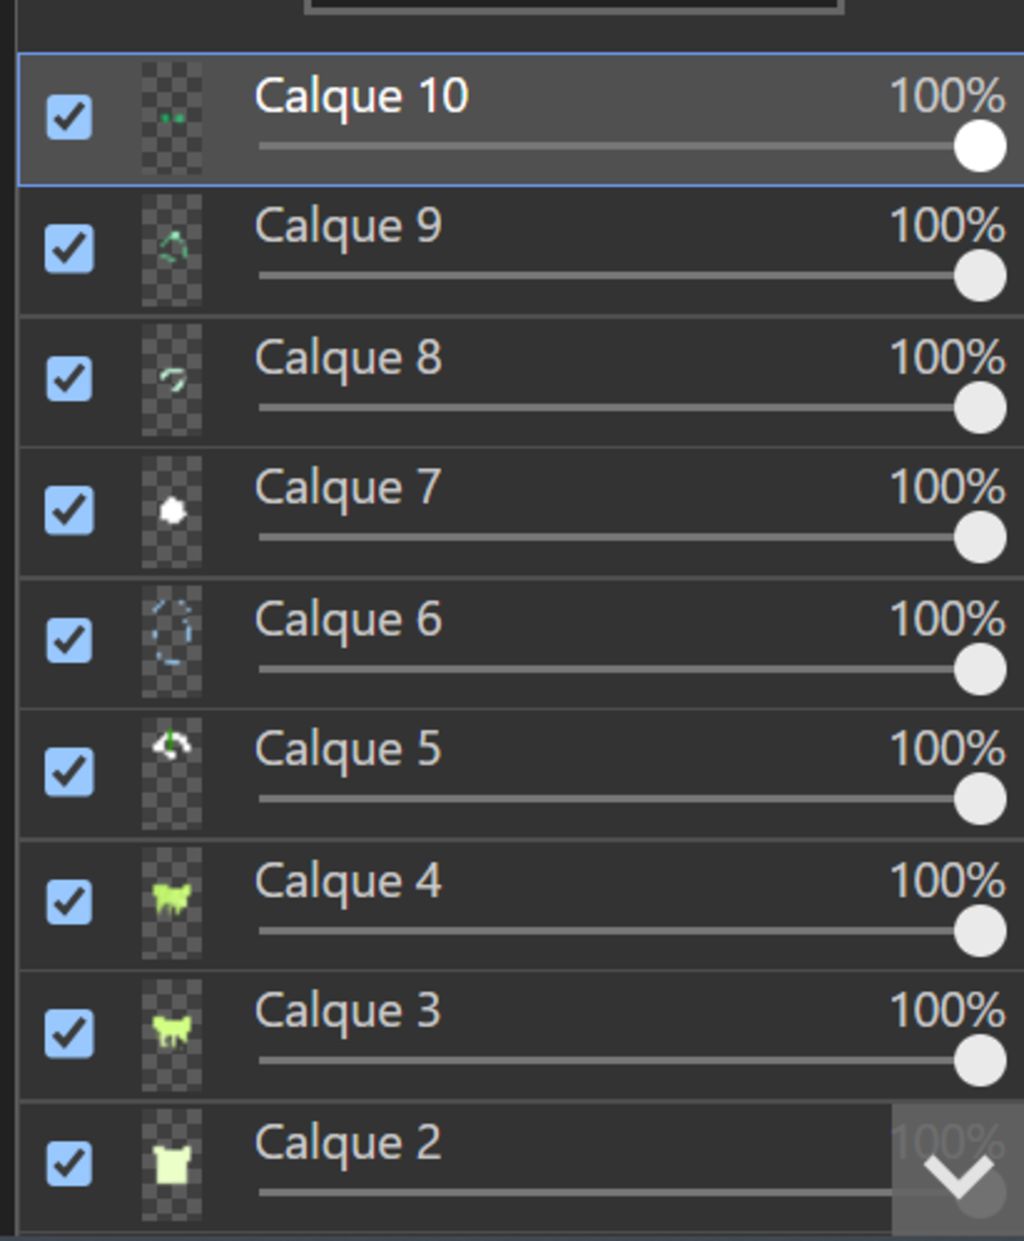Click the 100% opacity value of Calque 8
1024x1241 pixels.
click(947, 358)
